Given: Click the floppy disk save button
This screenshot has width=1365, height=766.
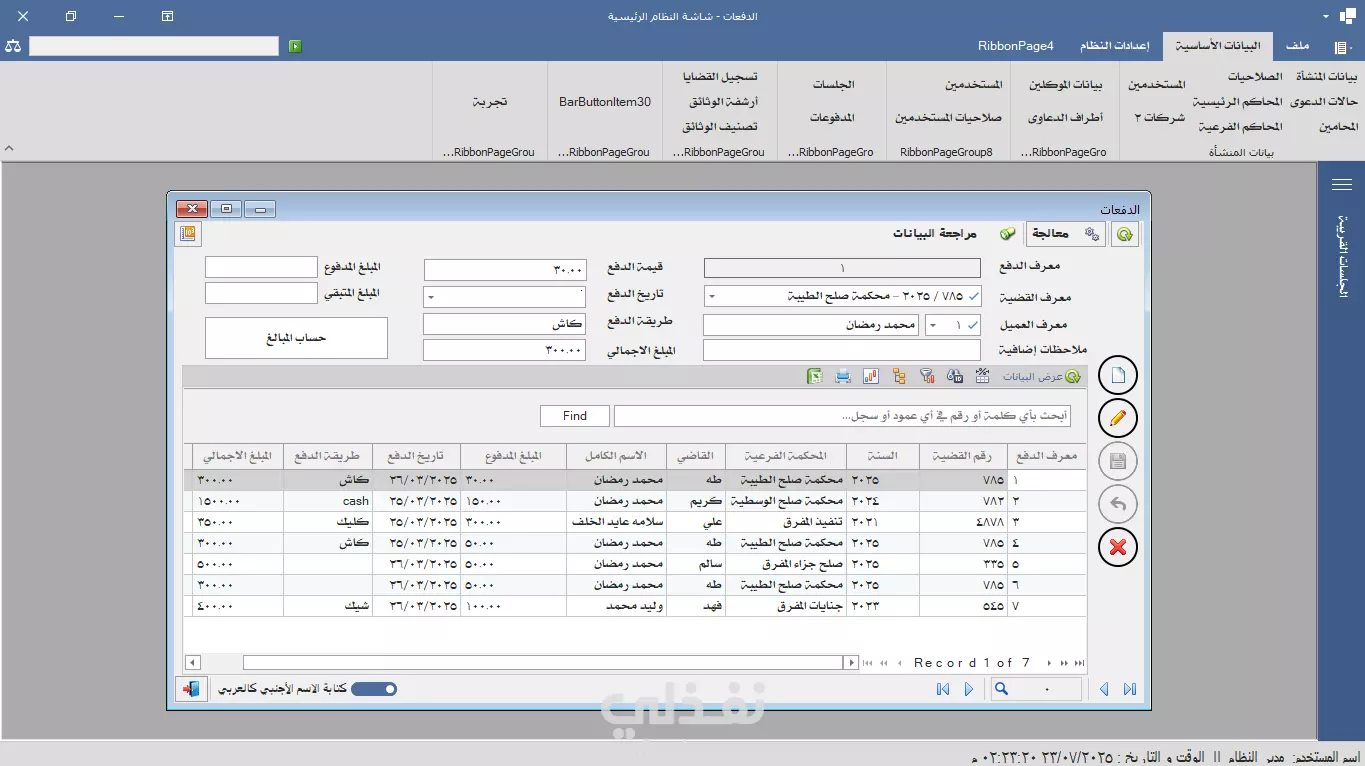Looking at the screenshot, I should tap(1118, 461).
